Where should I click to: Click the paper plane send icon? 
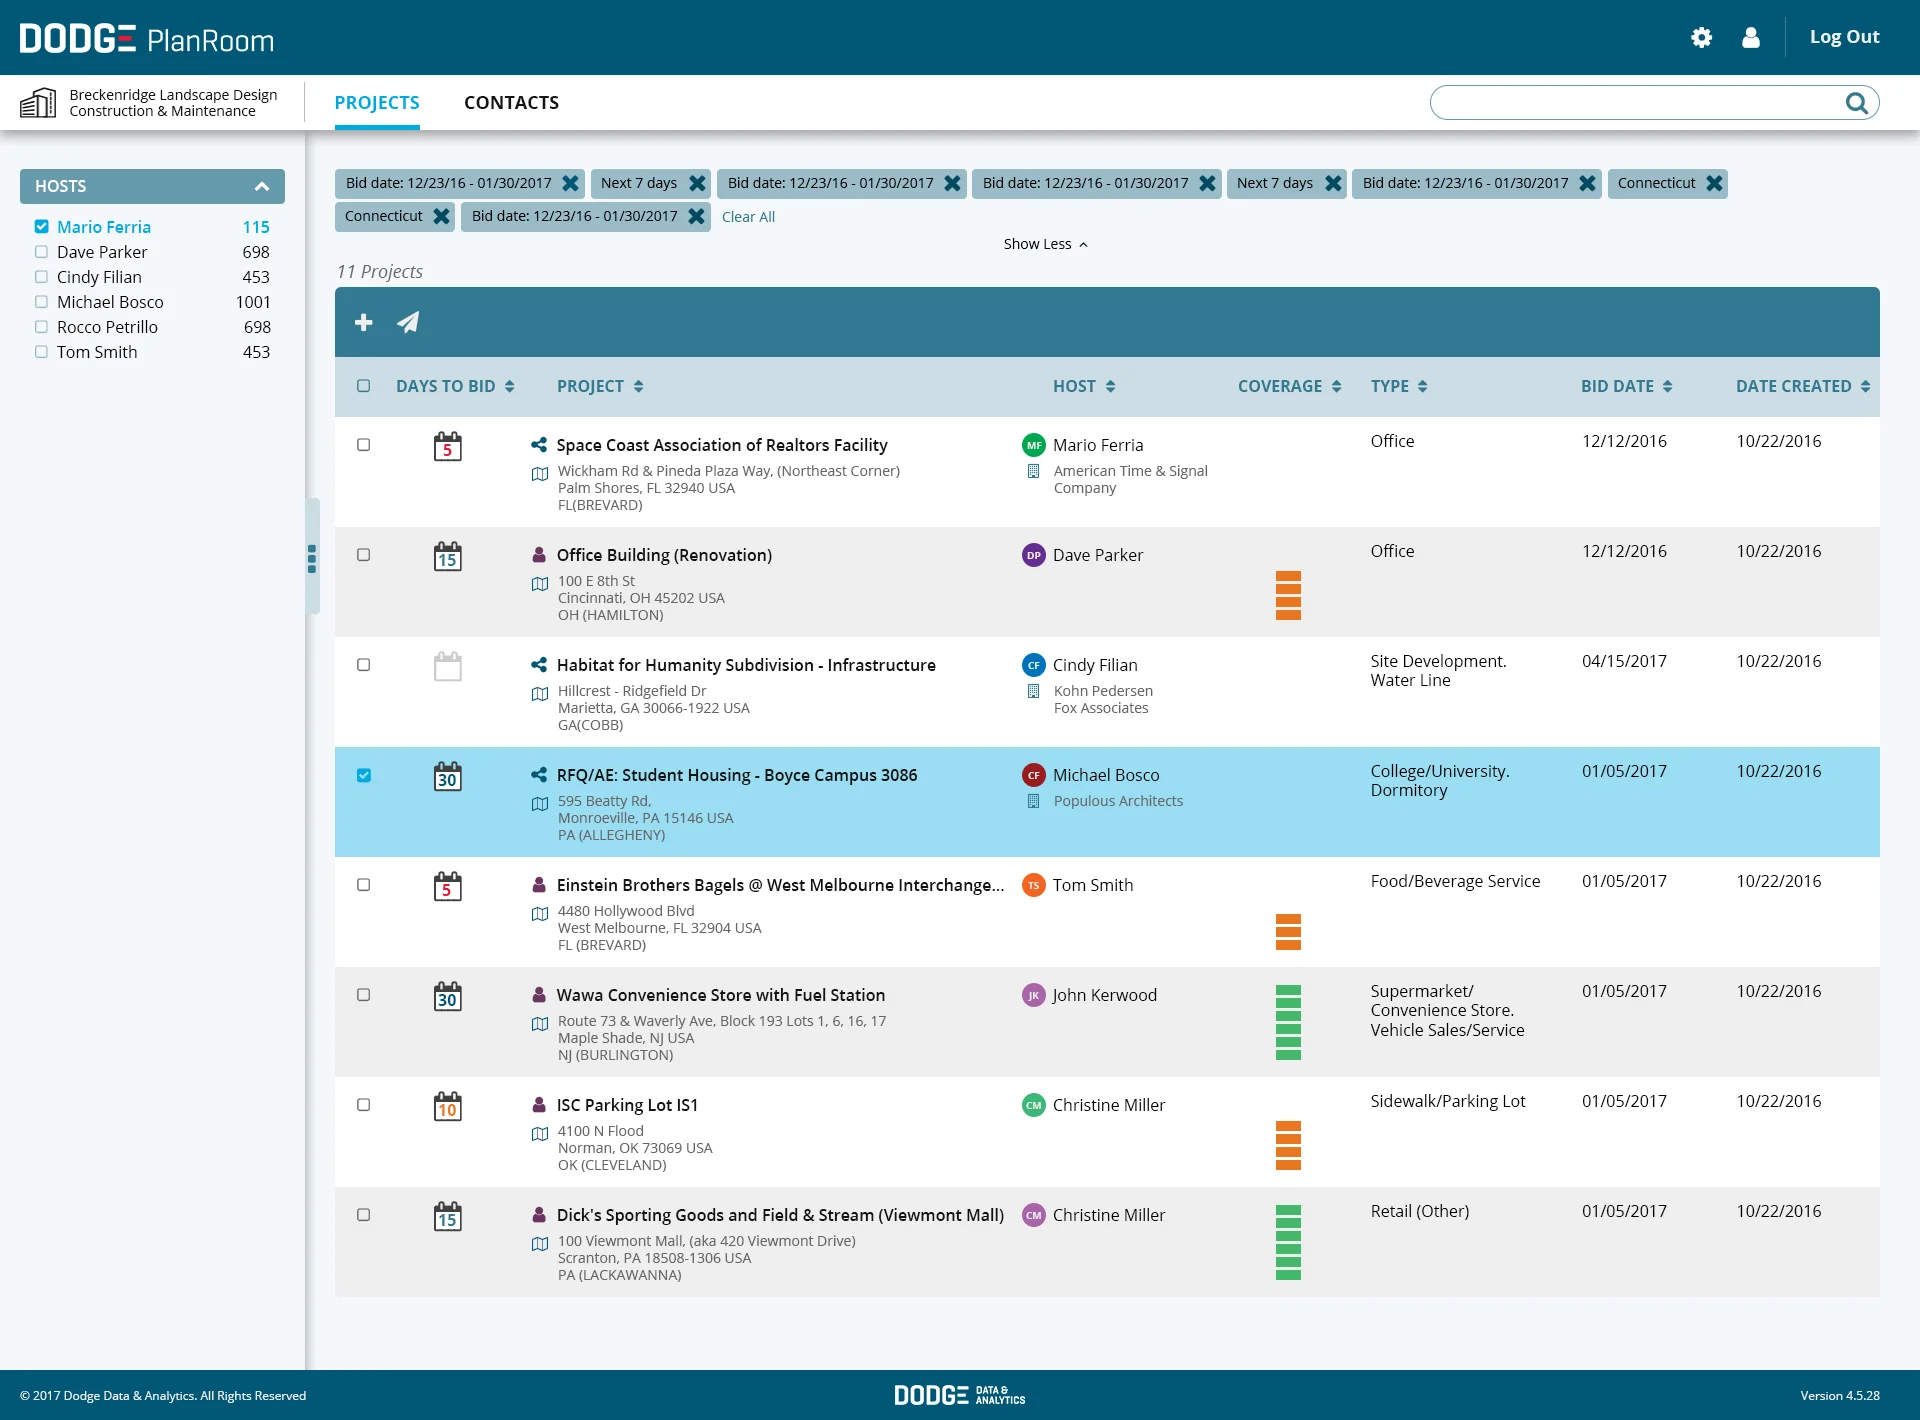[408, 322]
